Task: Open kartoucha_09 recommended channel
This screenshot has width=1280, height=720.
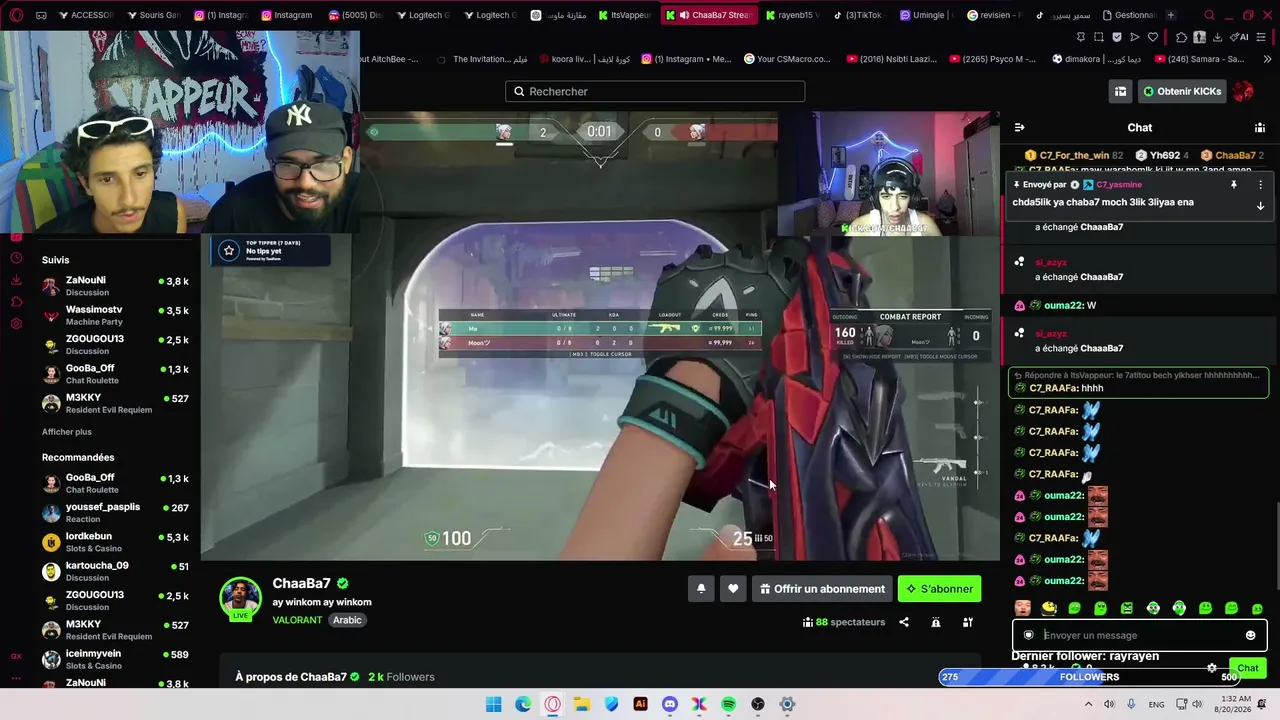Action: click(x=116, y=571)
